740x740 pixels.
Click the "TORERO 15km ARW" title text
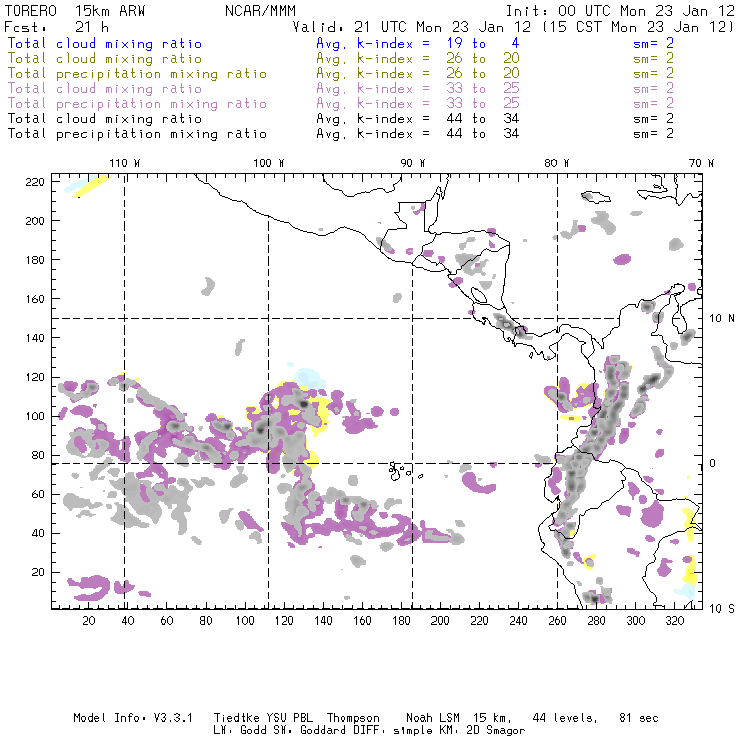click(75, 11)
